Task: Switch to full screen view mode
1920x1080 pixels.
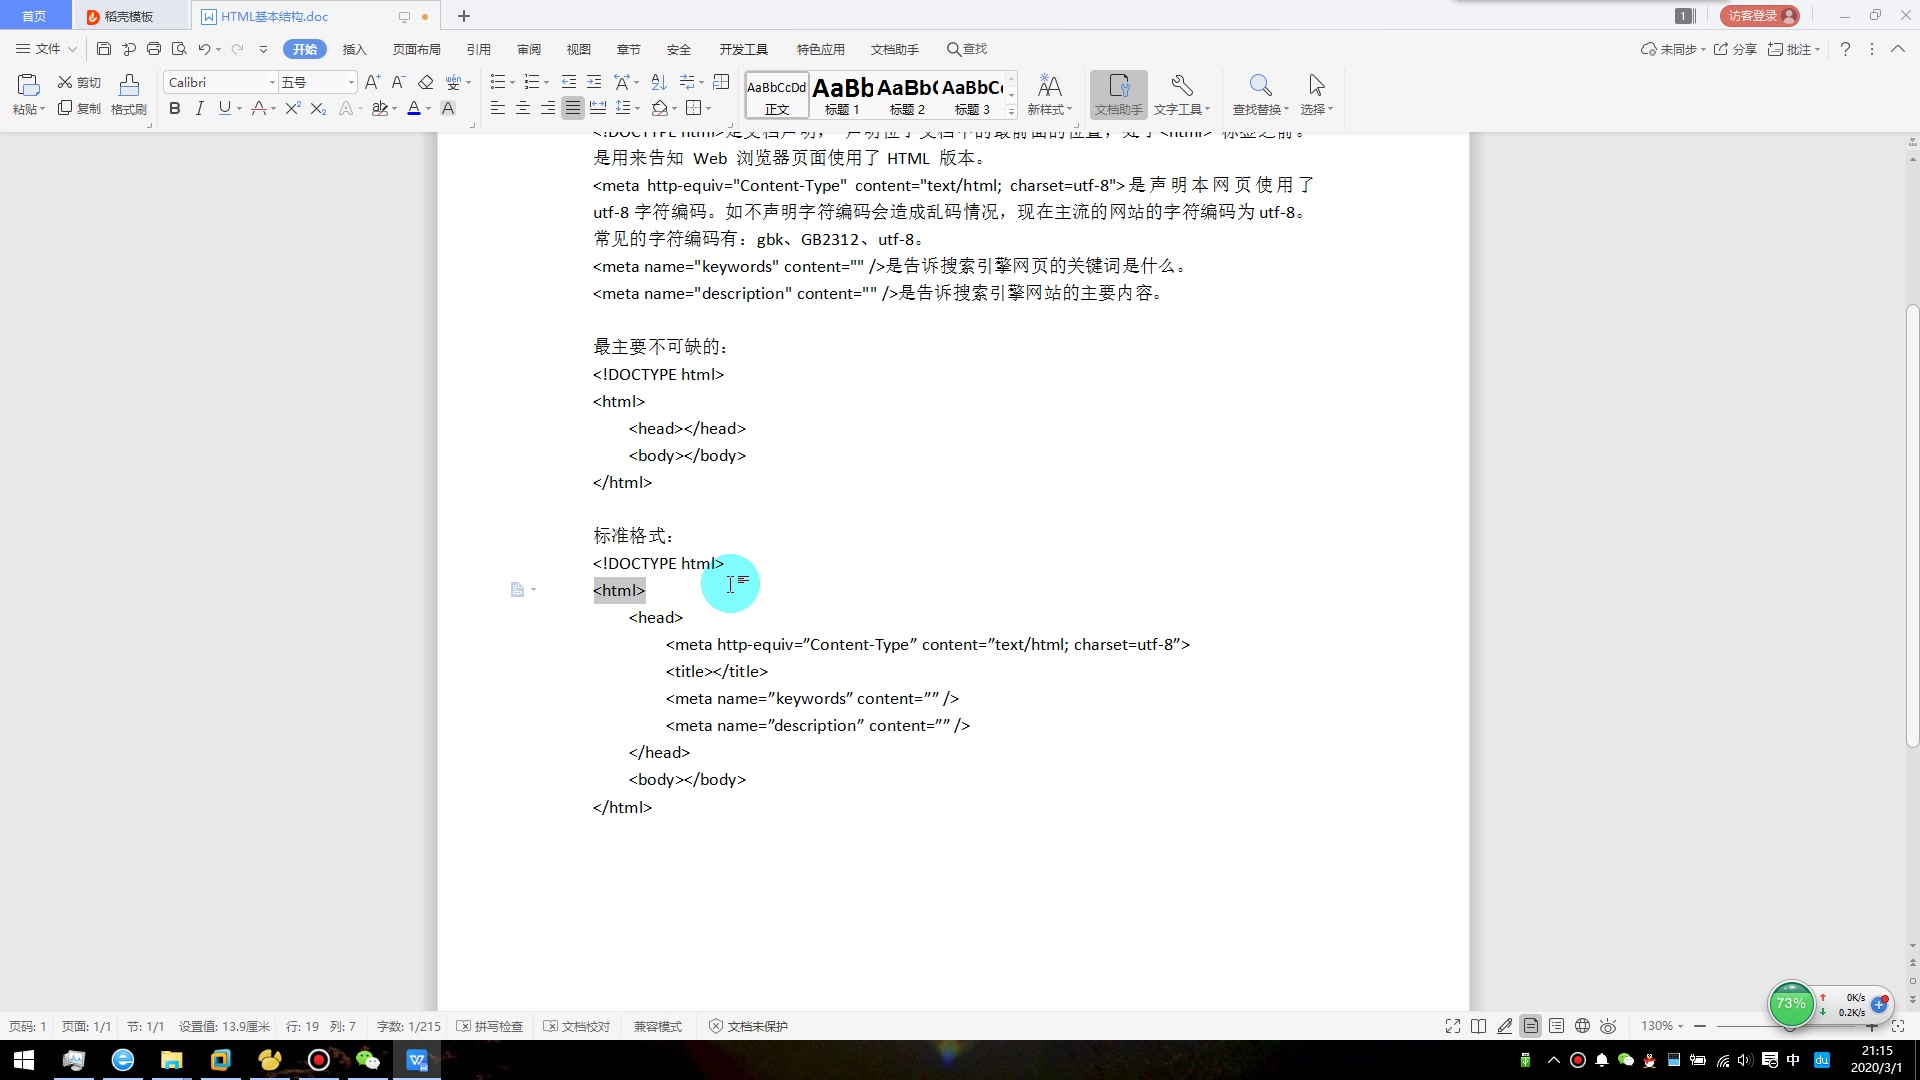Action: (1452, 1025)
